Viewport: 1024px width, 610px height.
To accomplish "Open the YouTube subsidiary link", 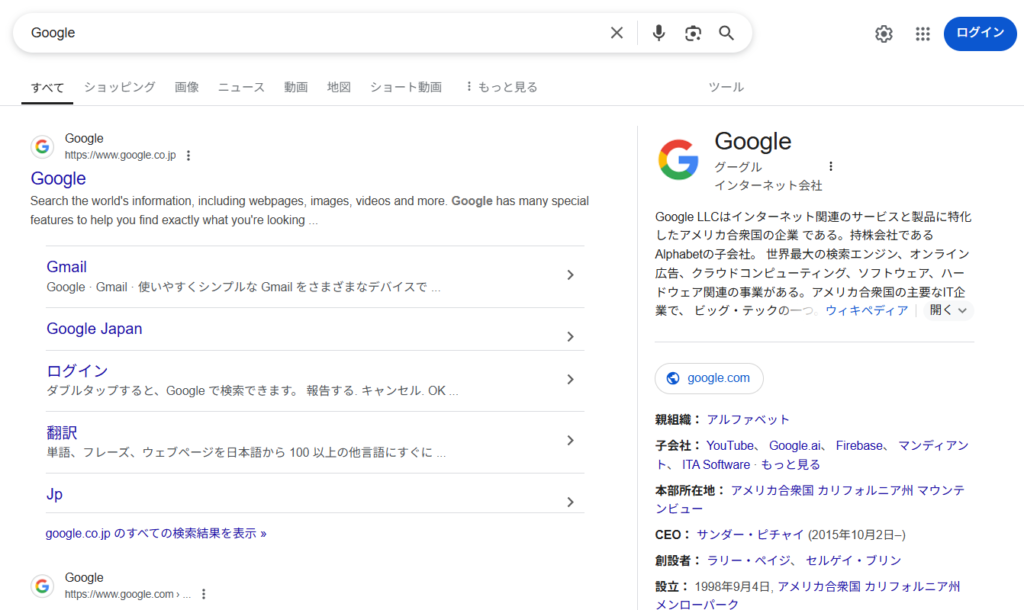I will (729, 445).
